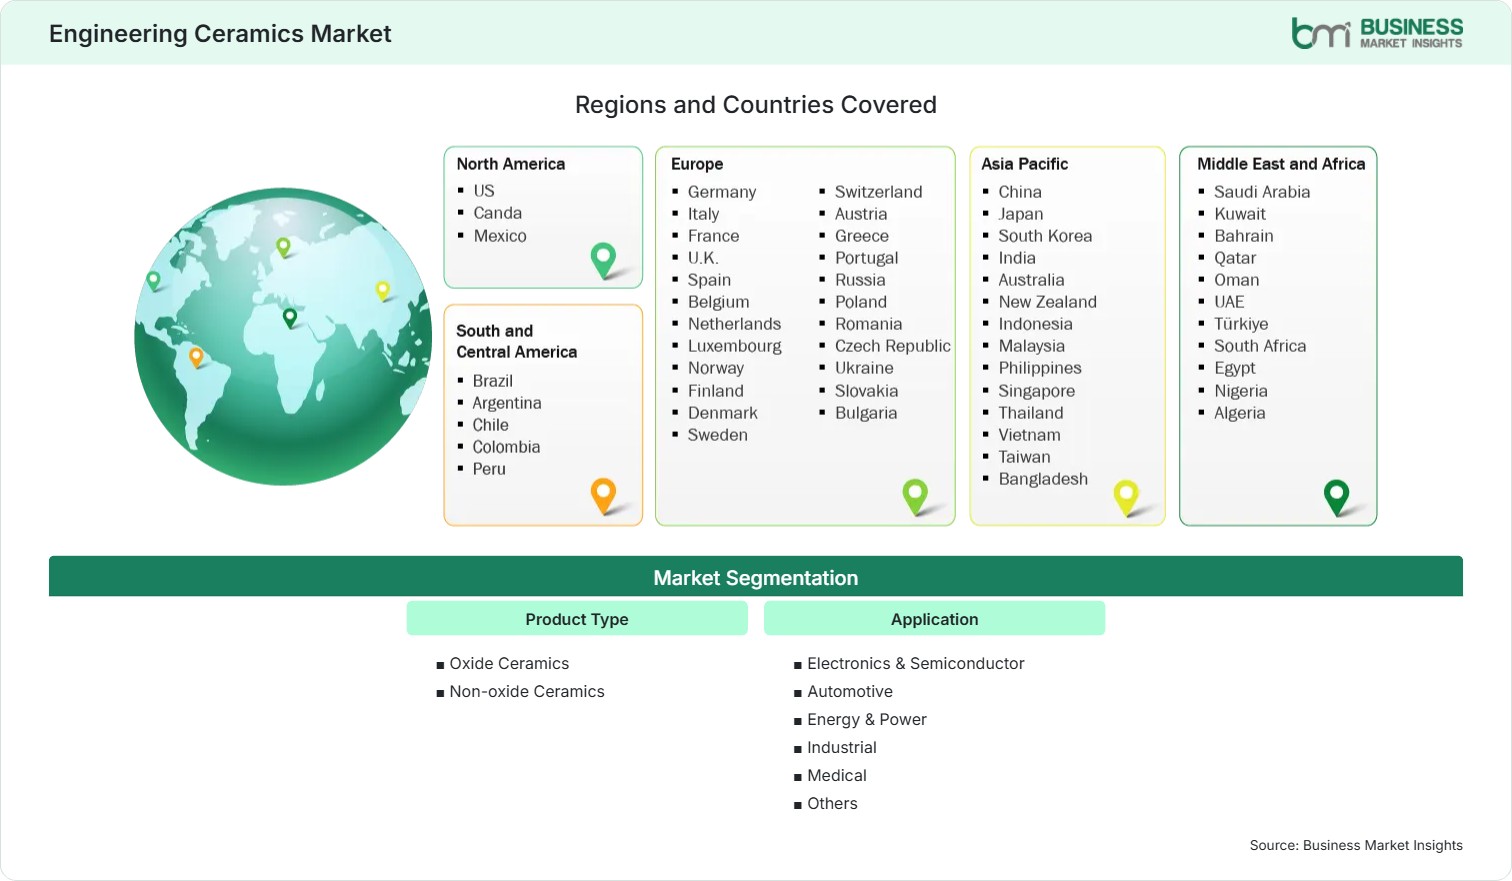Click Switzerland in Europe list
Screen dimensions: 1512x881
click(879, 192)
